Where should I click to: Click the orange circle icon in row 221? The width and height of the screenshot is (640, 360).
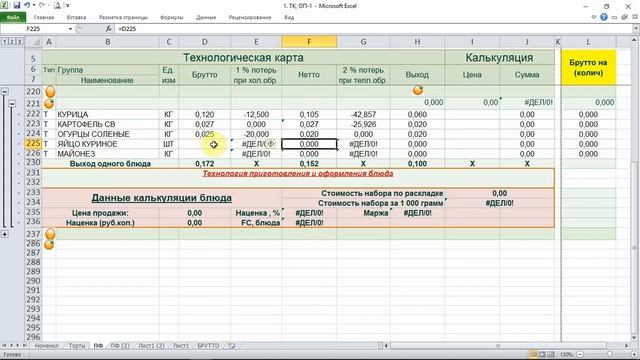(49, 104)
